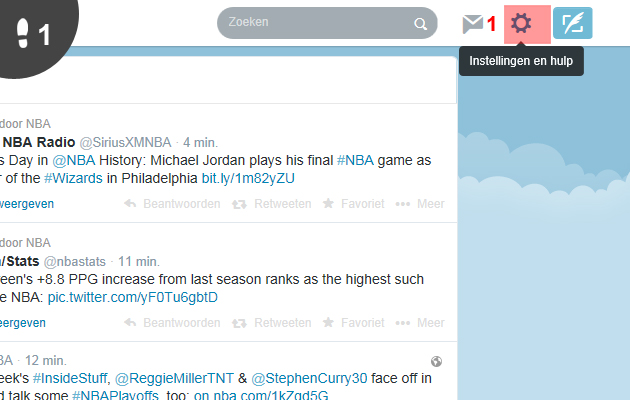
Task: Open the NBA Radio display name
Action: (x=38, y=142)
